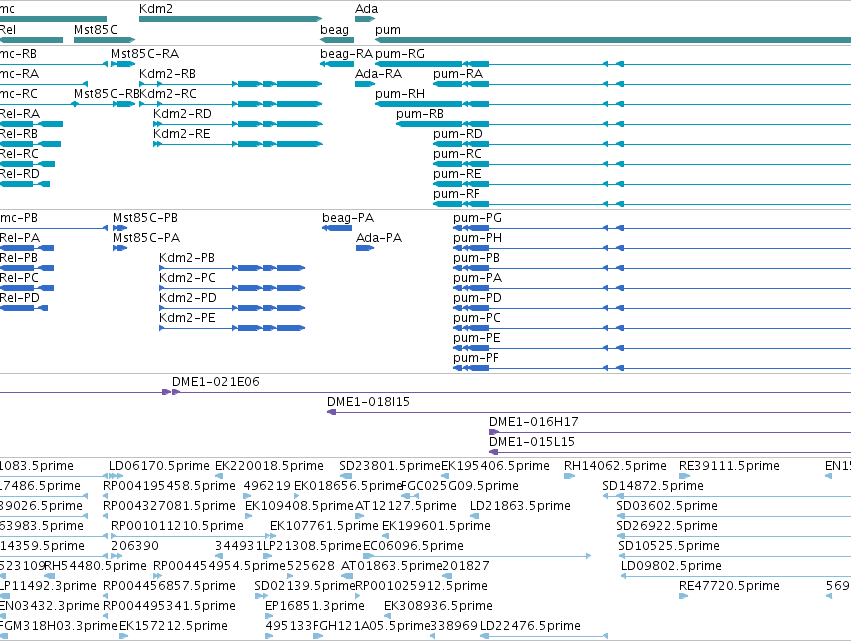This screenshot has height=641, width=851.
Task: Click the RH14062.5prime EST label
Action: (x=615, y=466)
